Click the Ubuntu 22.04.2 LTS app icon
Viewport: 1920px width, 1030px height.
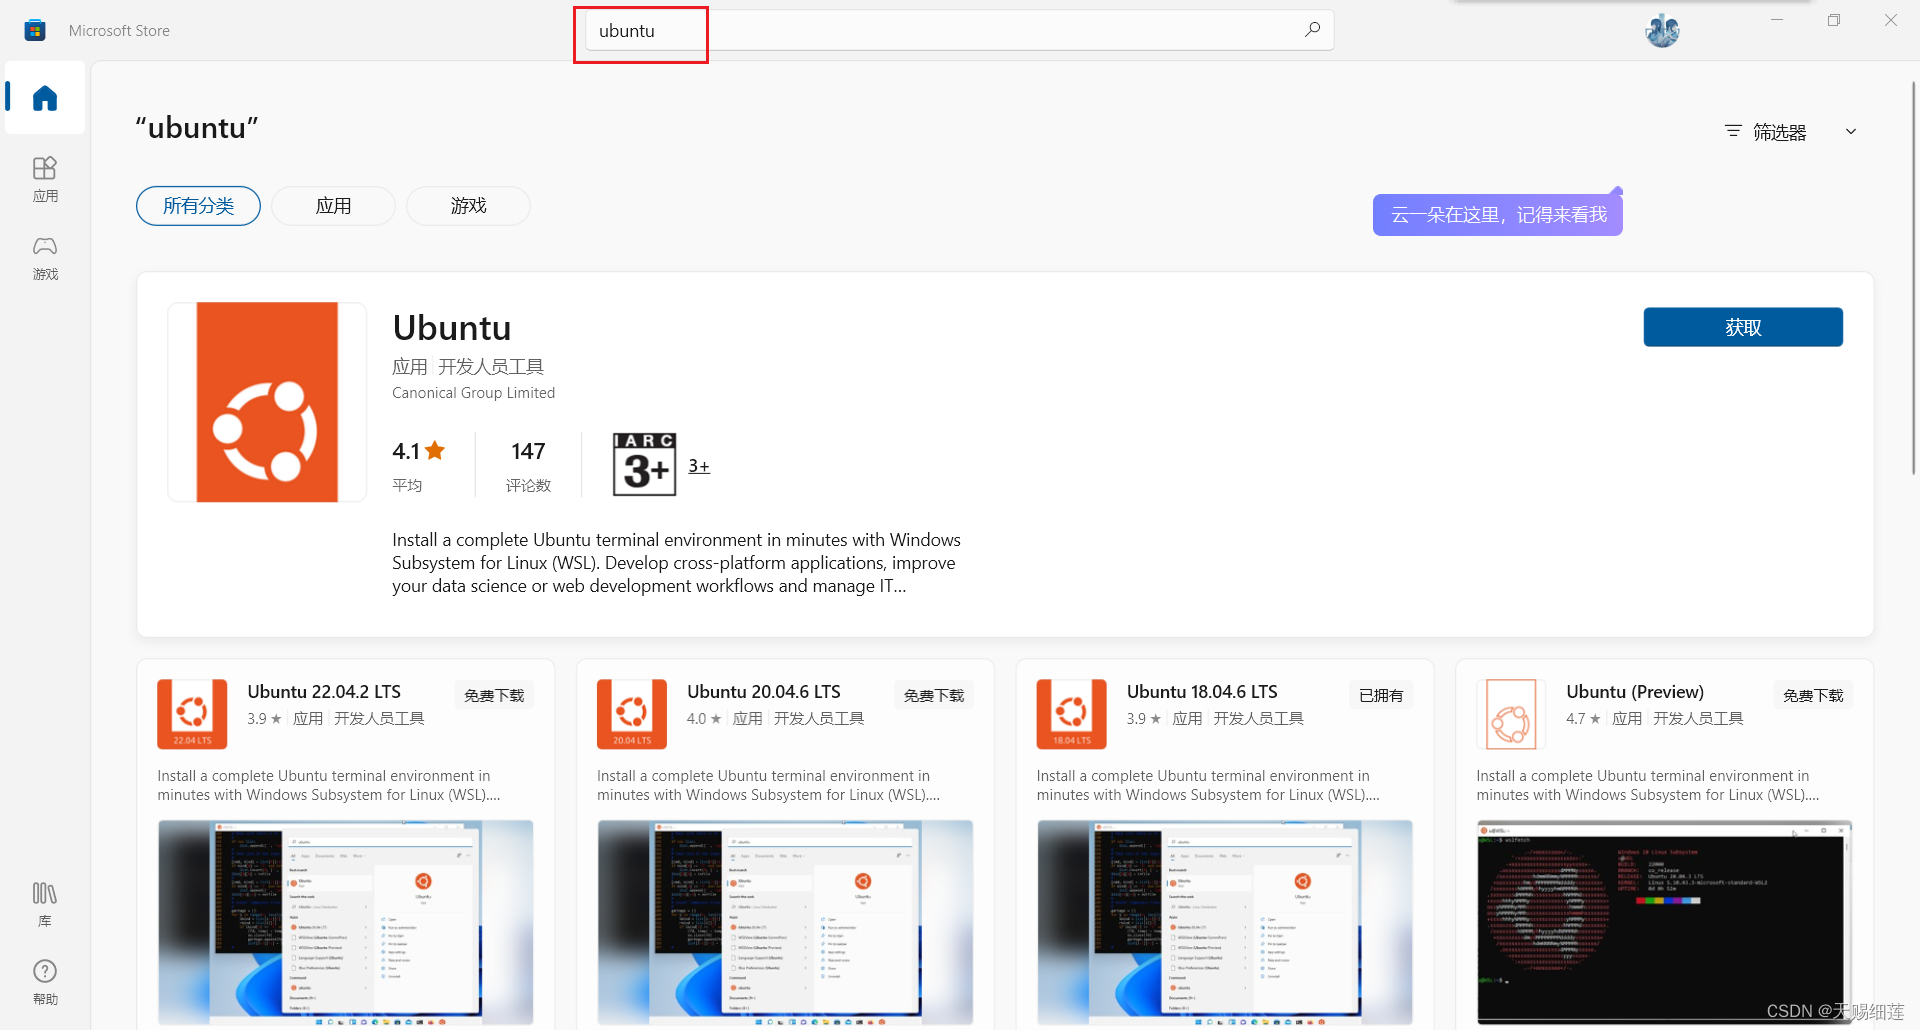(x=192, y=714)
